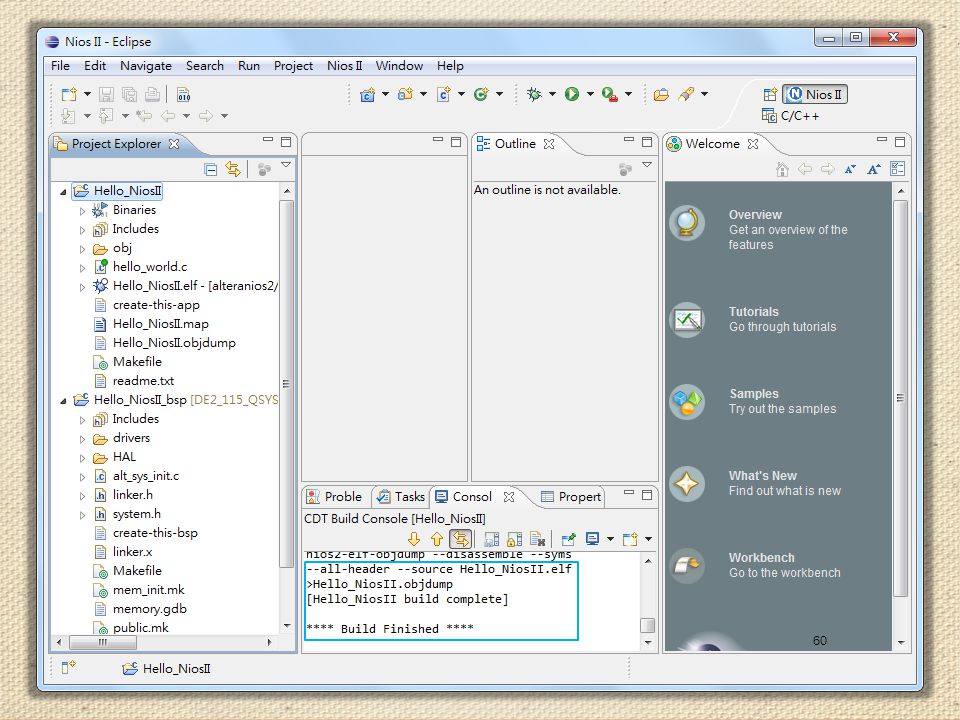
Task: Select mem_init.mk file
Action: point(148,590)
